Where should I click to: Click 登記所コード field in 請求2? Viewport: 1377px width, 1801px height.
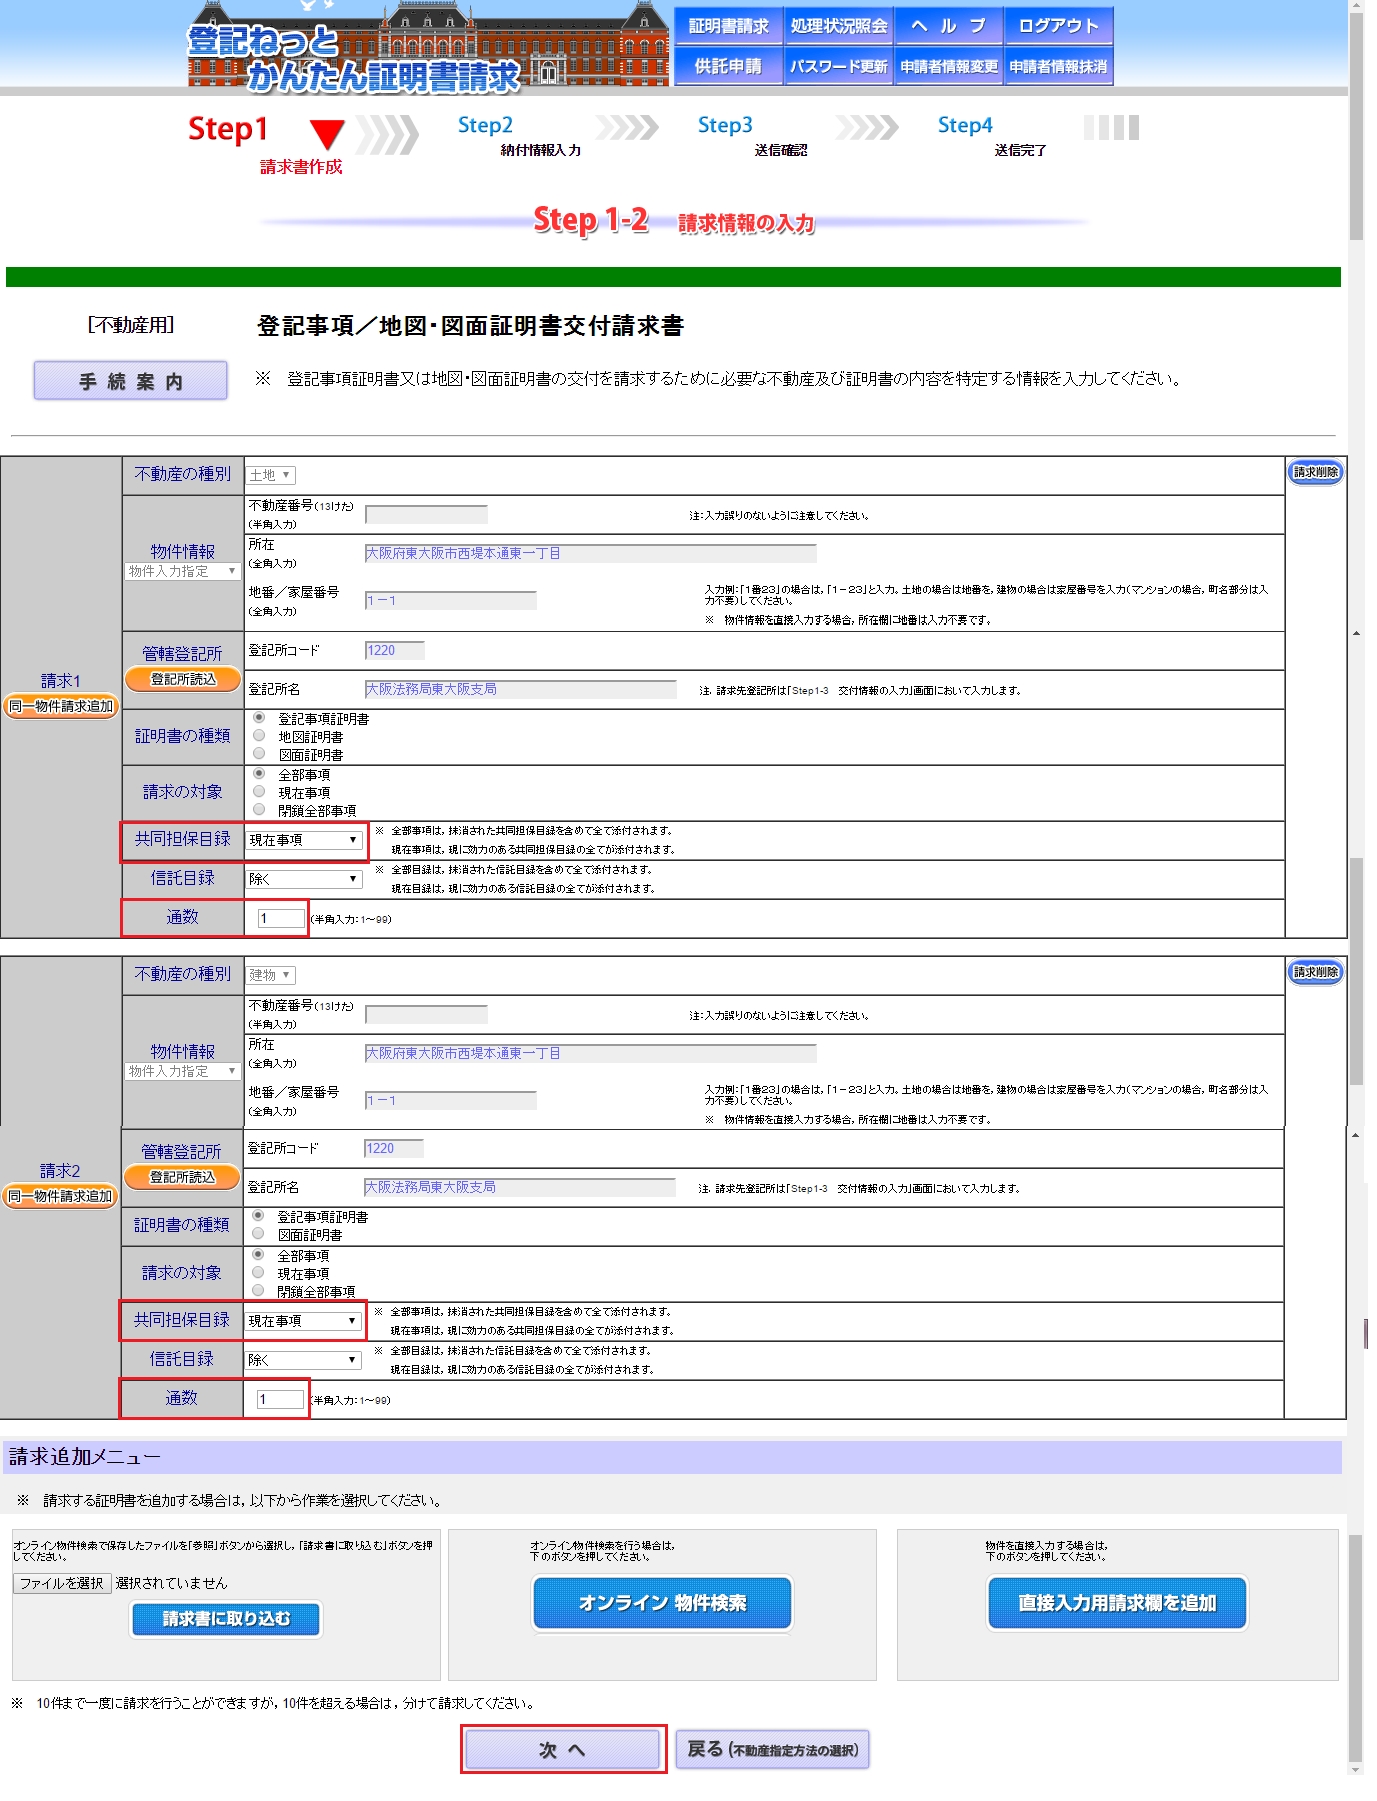tap(394, 1149)
